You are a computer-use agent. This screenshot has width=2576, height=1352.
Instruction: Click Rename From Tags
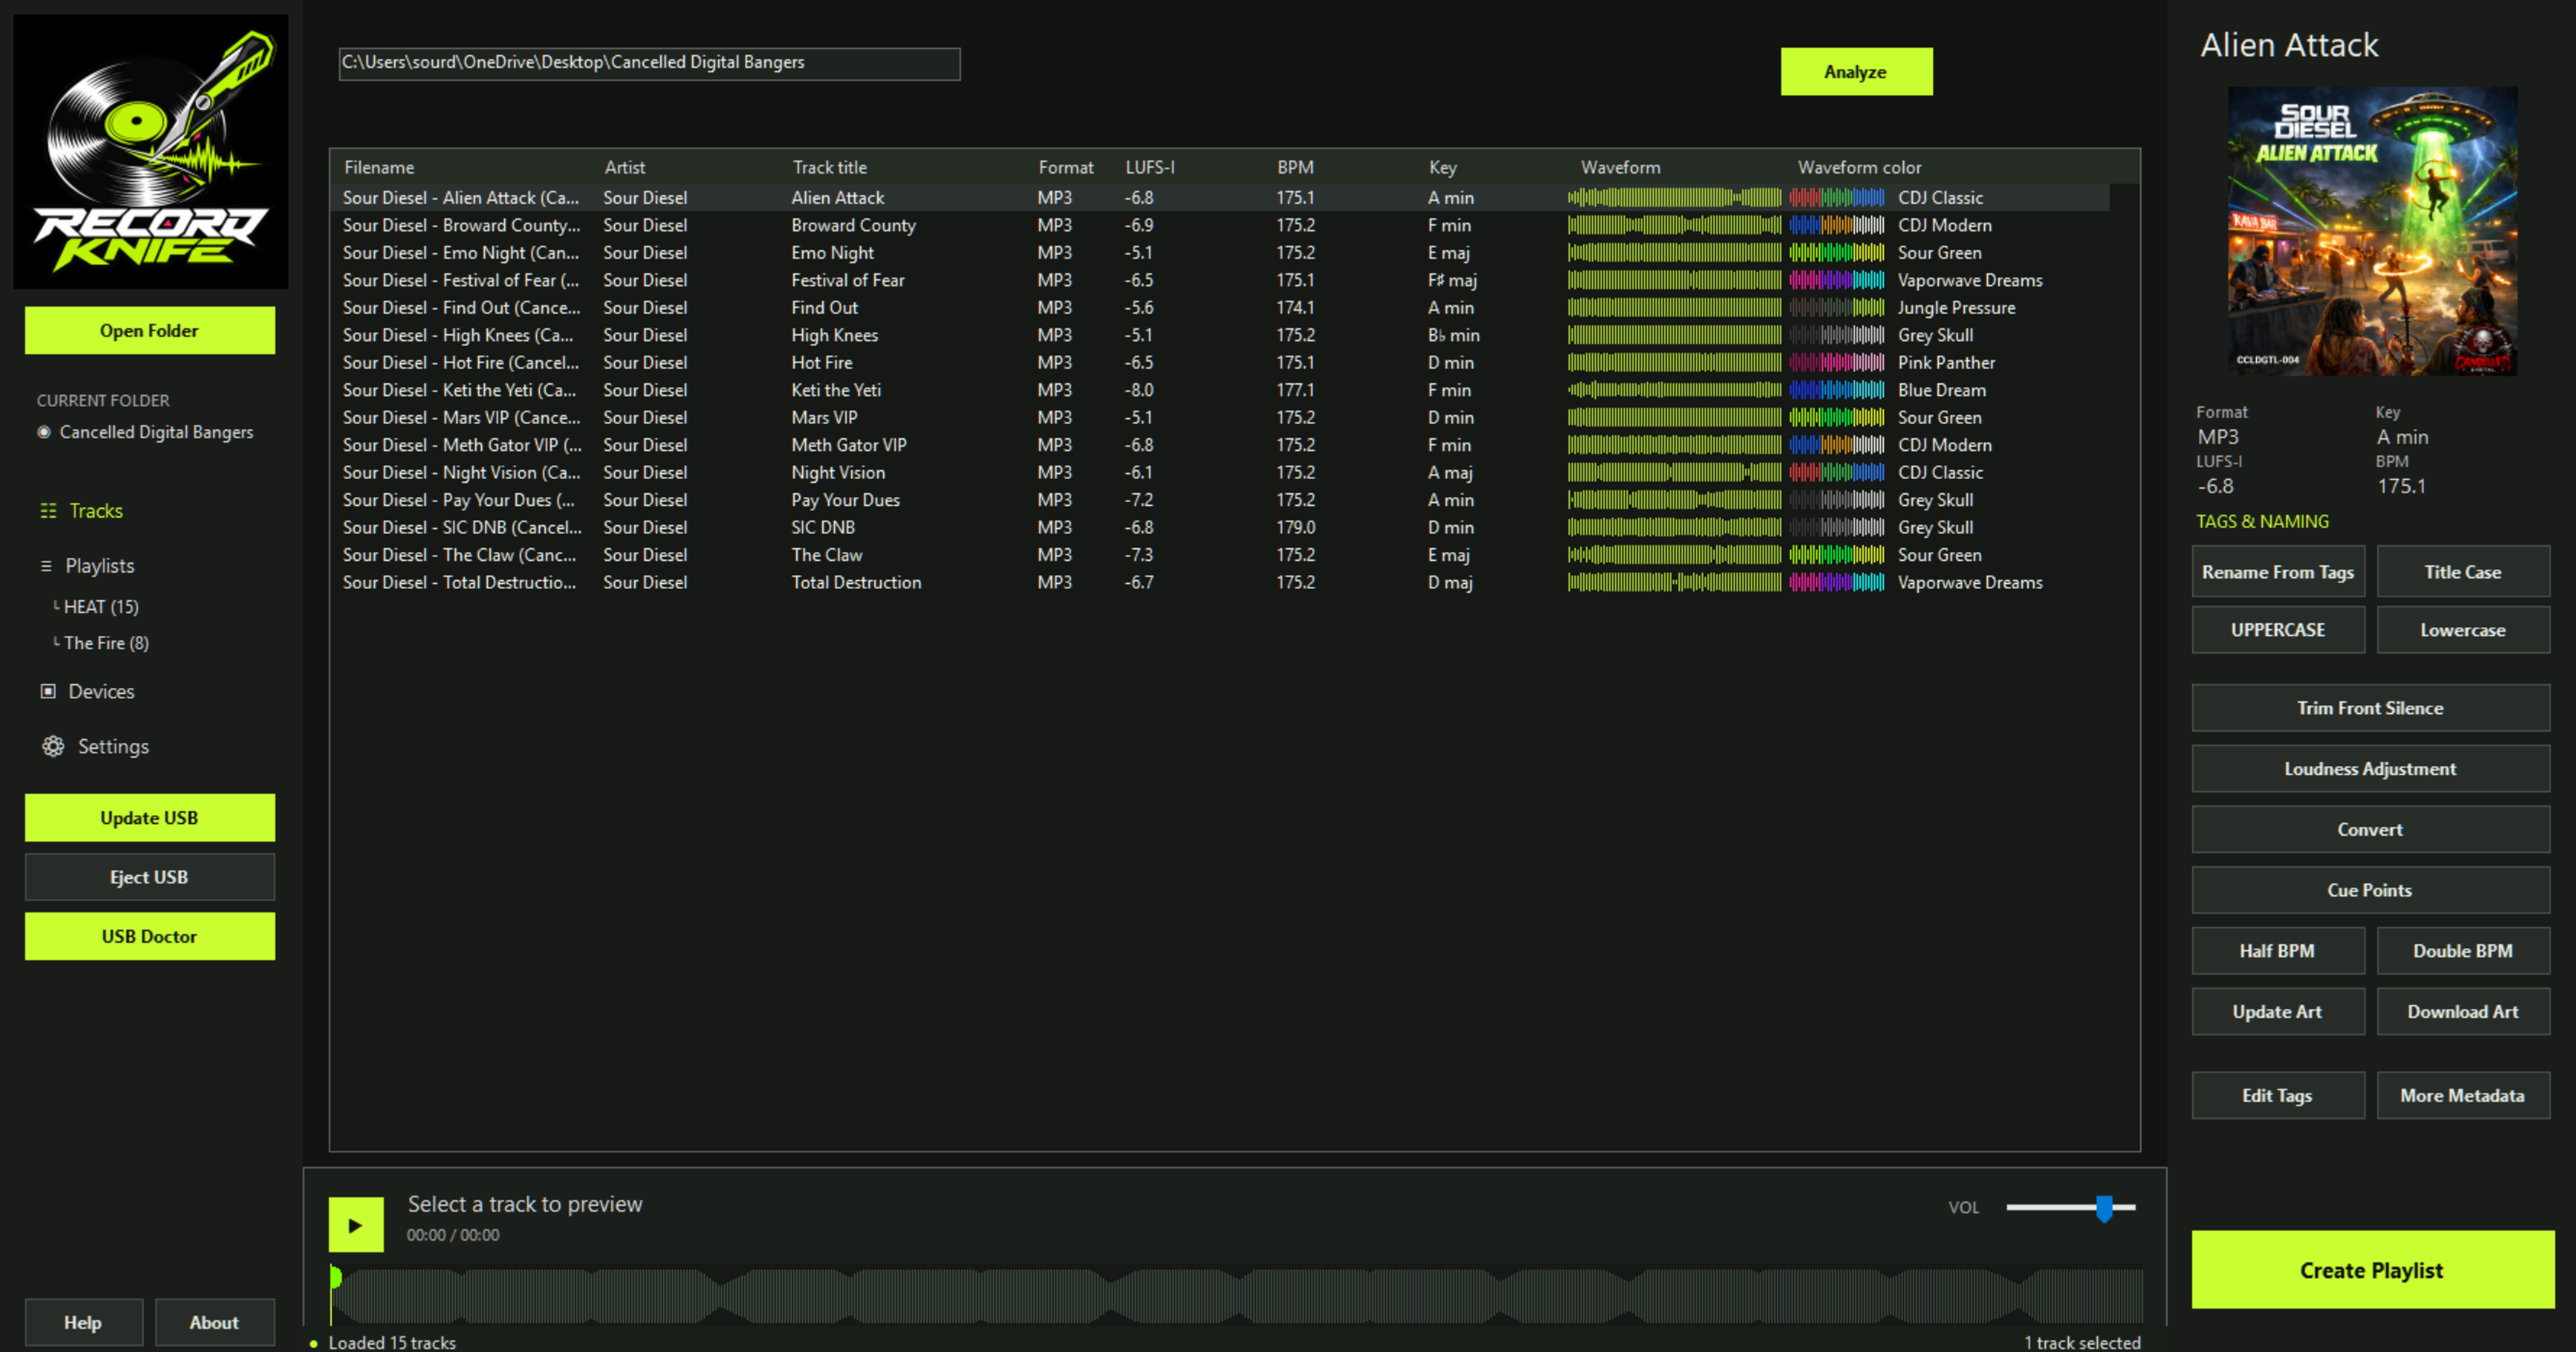pyautogui.click(x=2278, y=572)
